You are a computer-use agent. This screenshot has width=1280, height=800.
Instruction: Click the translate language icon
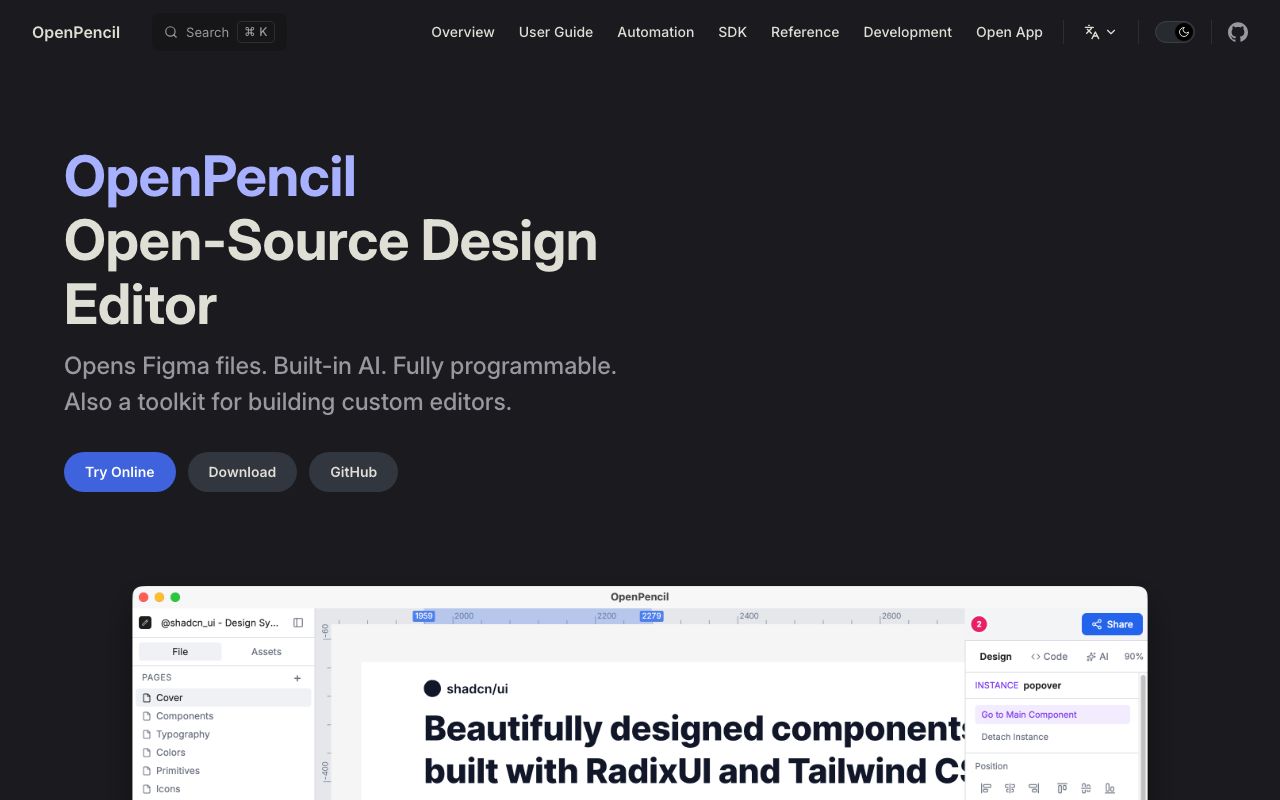click(1092, 32)
